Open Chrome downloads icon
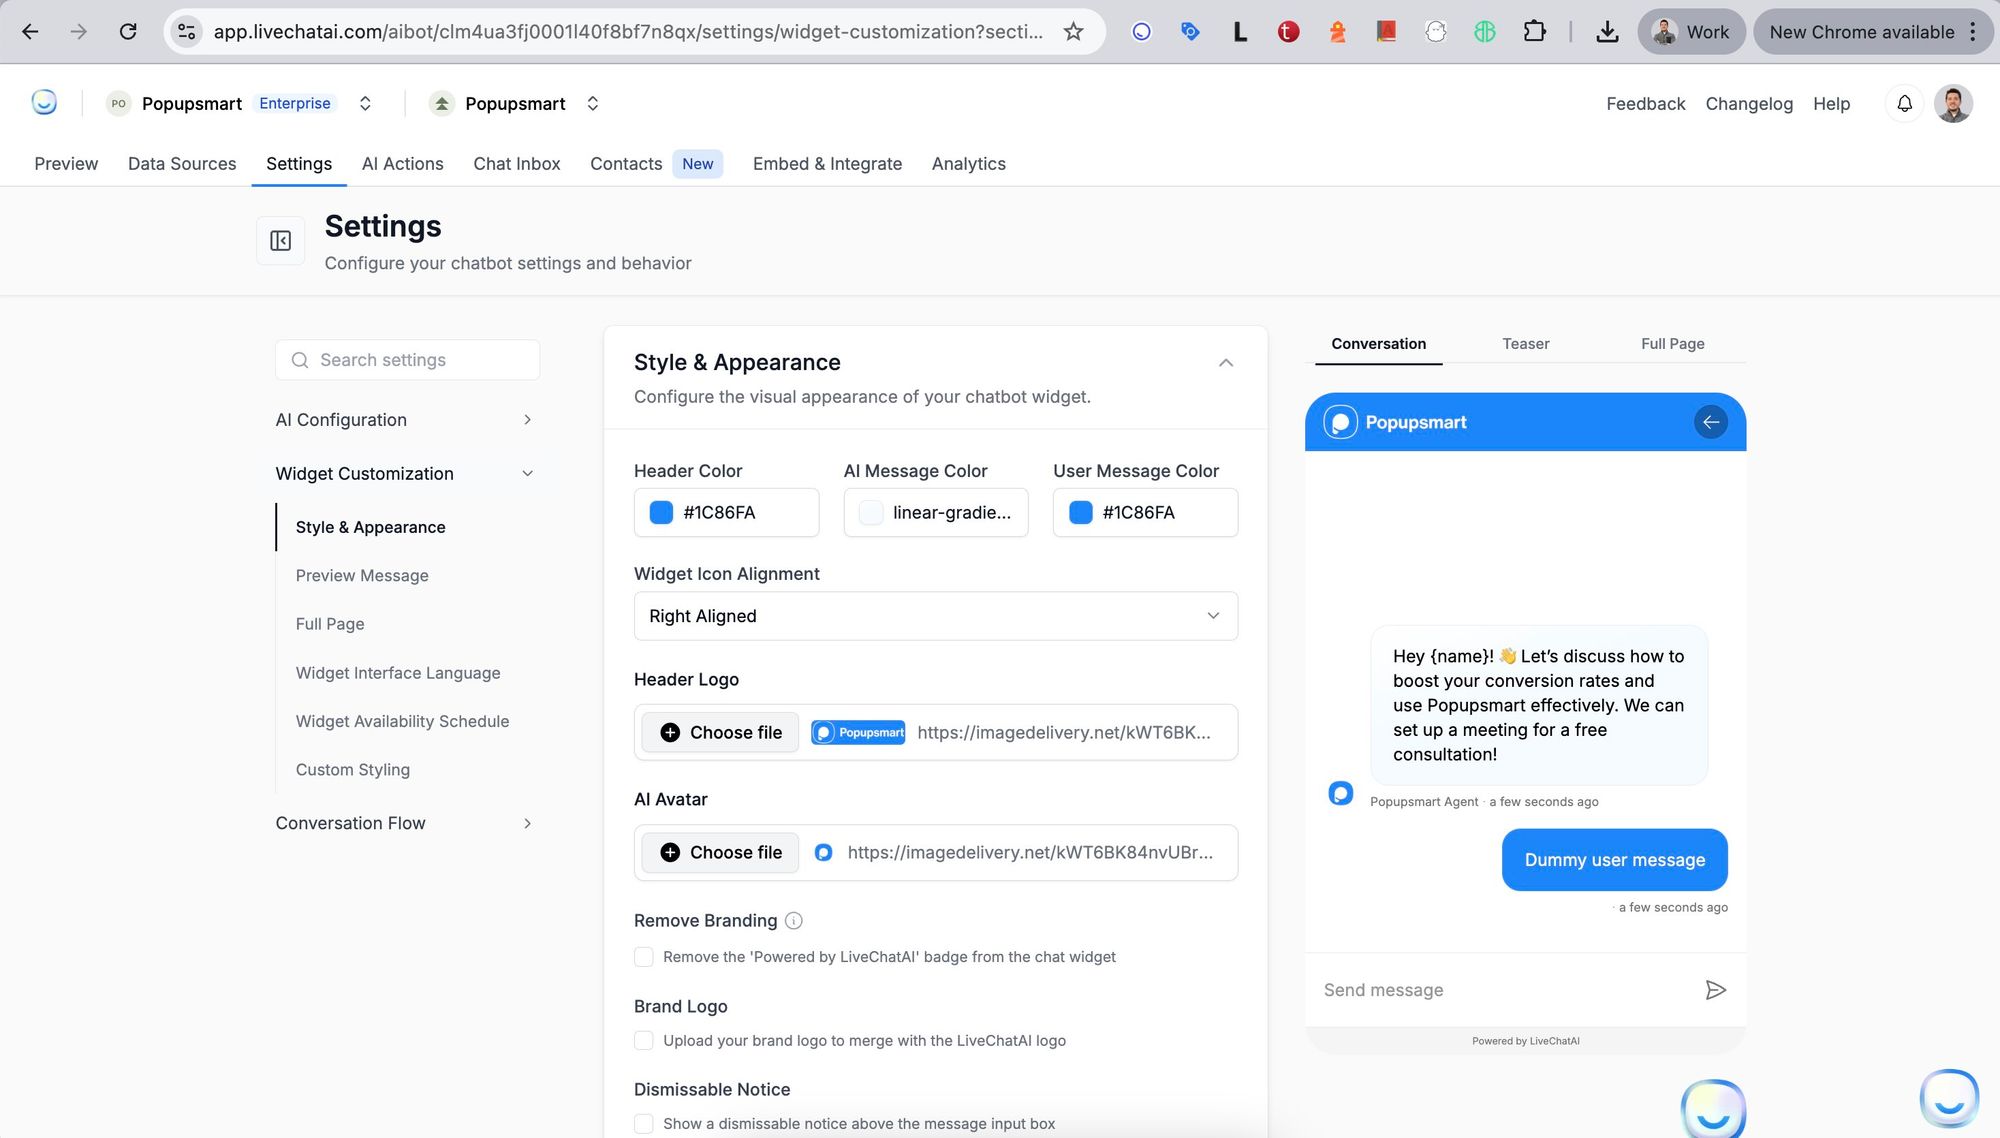 [x=1607, y=32]
